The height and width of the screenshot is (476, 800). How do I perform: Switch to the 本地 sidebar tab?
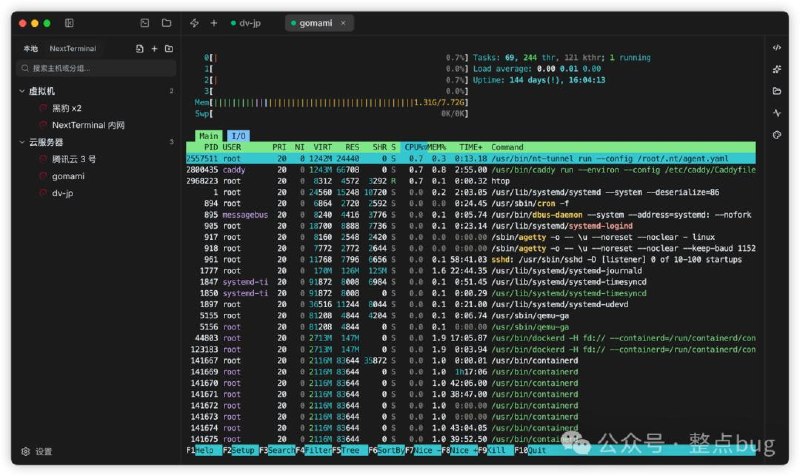tap(31, 48)
